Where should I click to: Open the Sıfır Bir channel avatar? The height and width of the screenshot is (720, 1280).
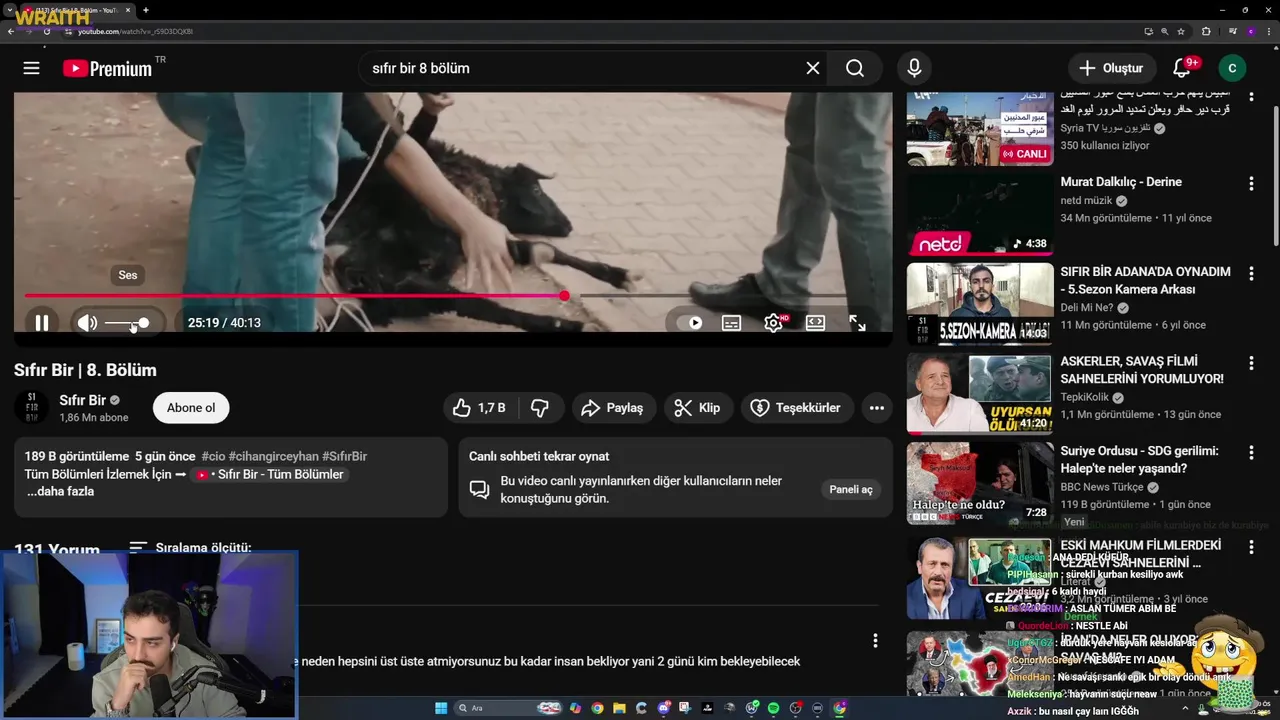31,408
